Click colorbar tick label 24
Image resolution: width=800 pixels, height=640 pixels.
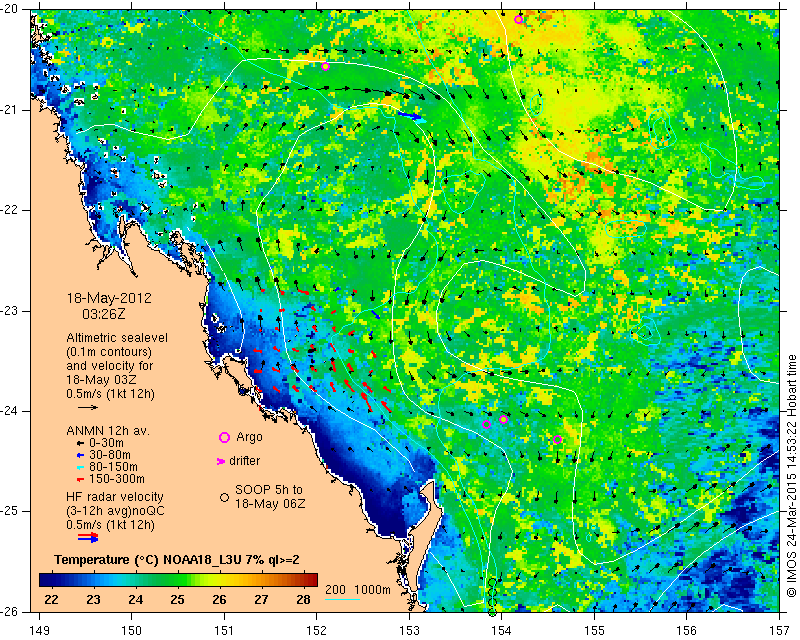click(136, 599)
